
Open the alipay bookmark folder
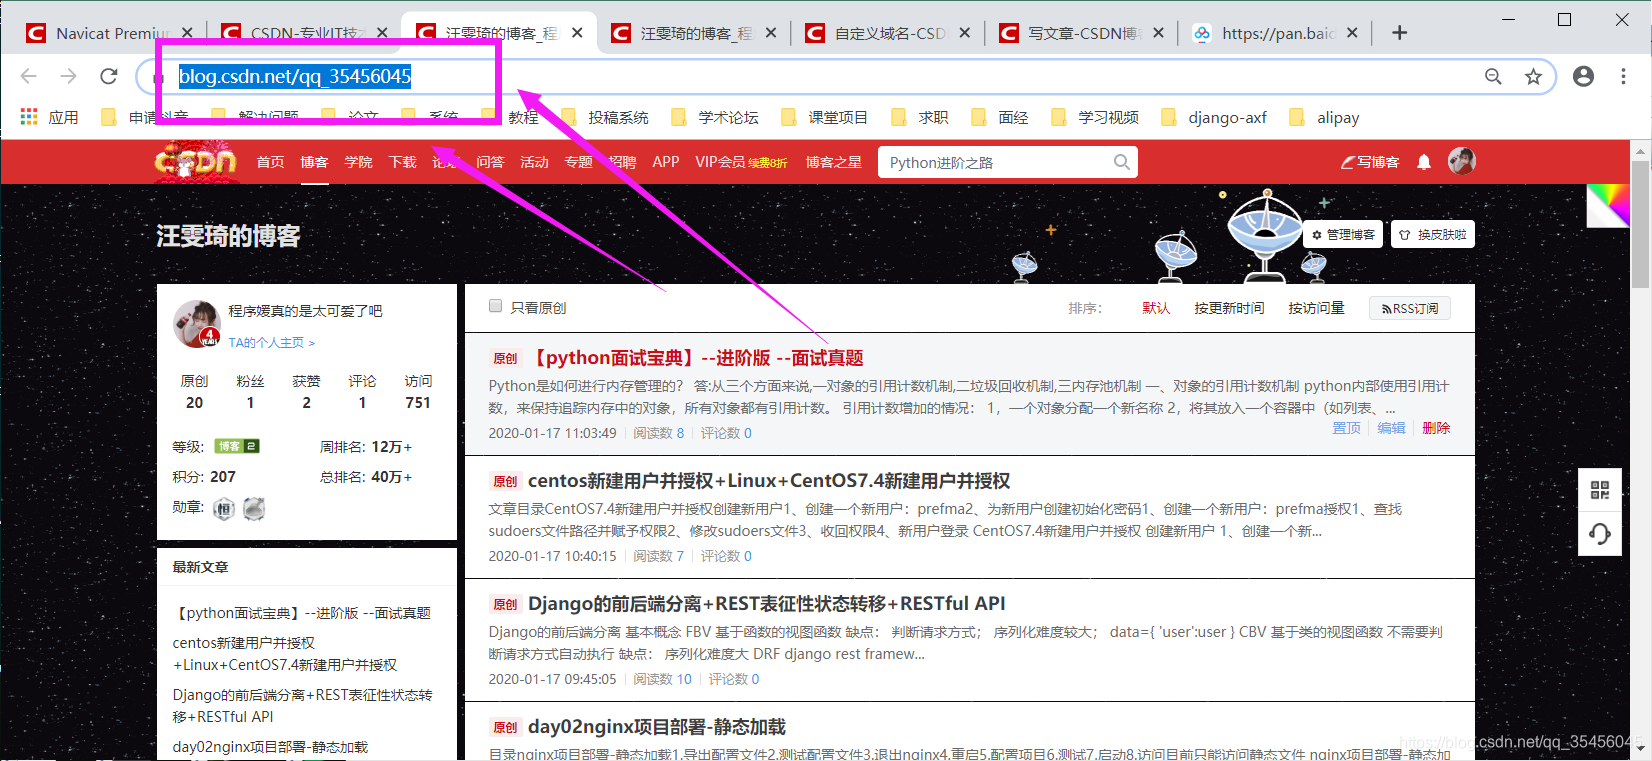[1325, 117]
